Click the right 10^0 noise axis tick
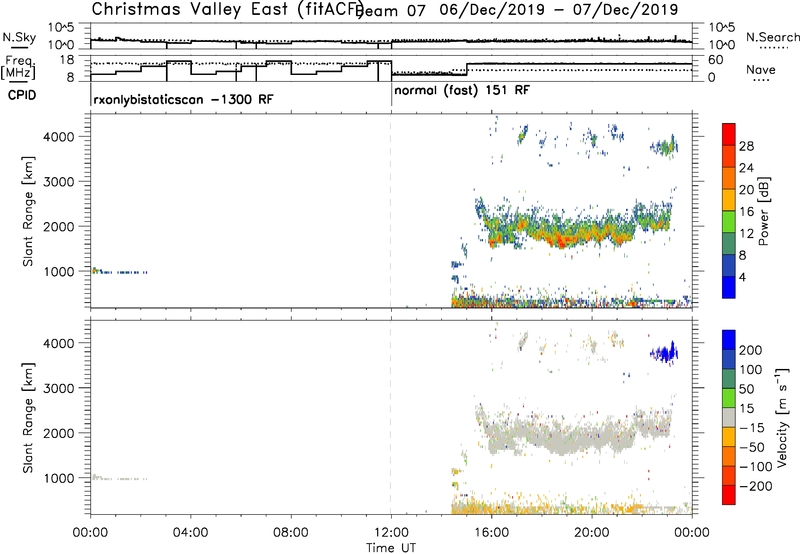Image resolution: width=800 pixels, height=554 pixels. (722, 45)
